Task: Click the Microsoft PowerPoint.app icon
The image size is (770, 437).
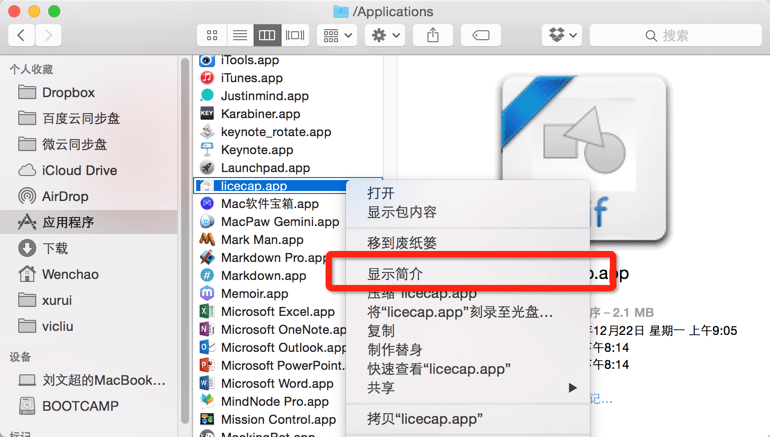Action: click(207, 365)
